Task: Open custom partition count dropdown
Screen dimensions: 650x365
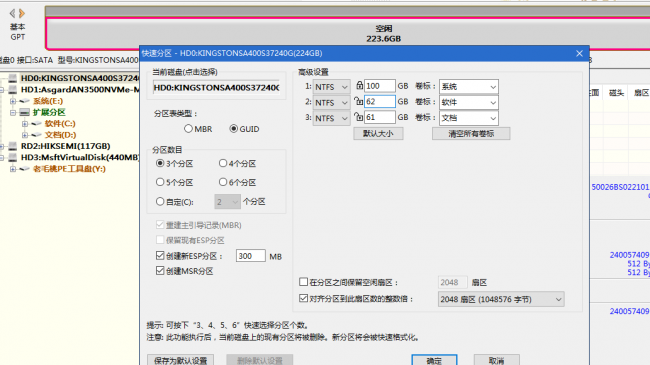Action: [227, 202]
